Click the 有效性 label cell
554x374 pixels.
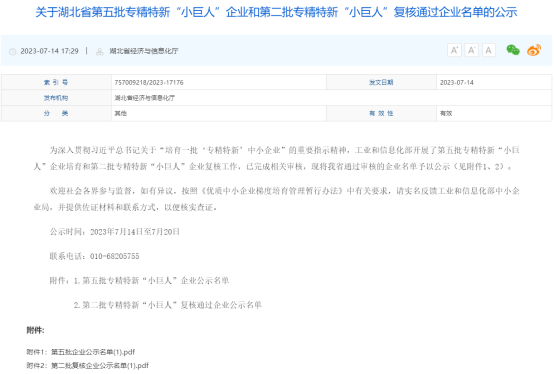click(x=381, y=113)
